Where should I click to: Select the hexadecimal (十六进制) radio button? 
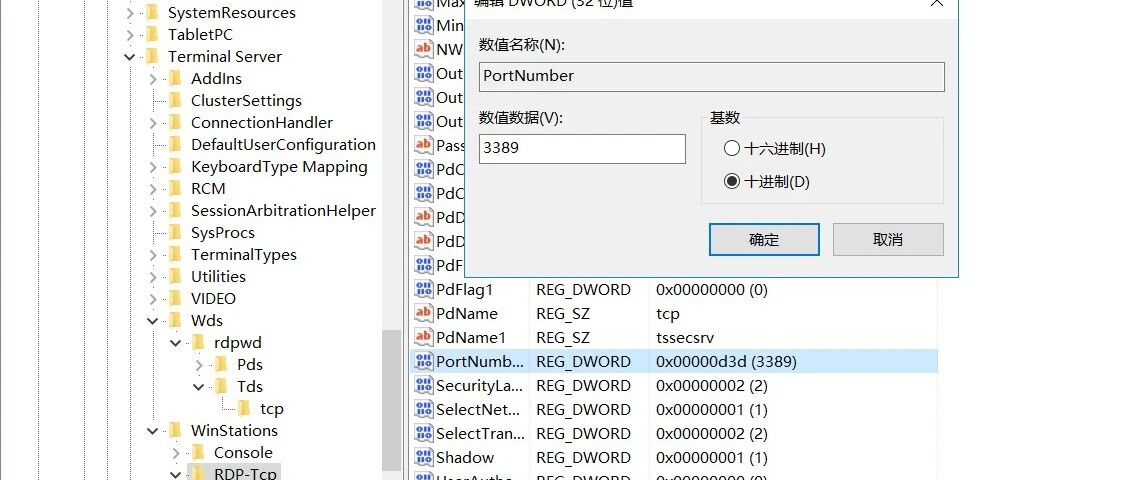(x=732, y=149)
